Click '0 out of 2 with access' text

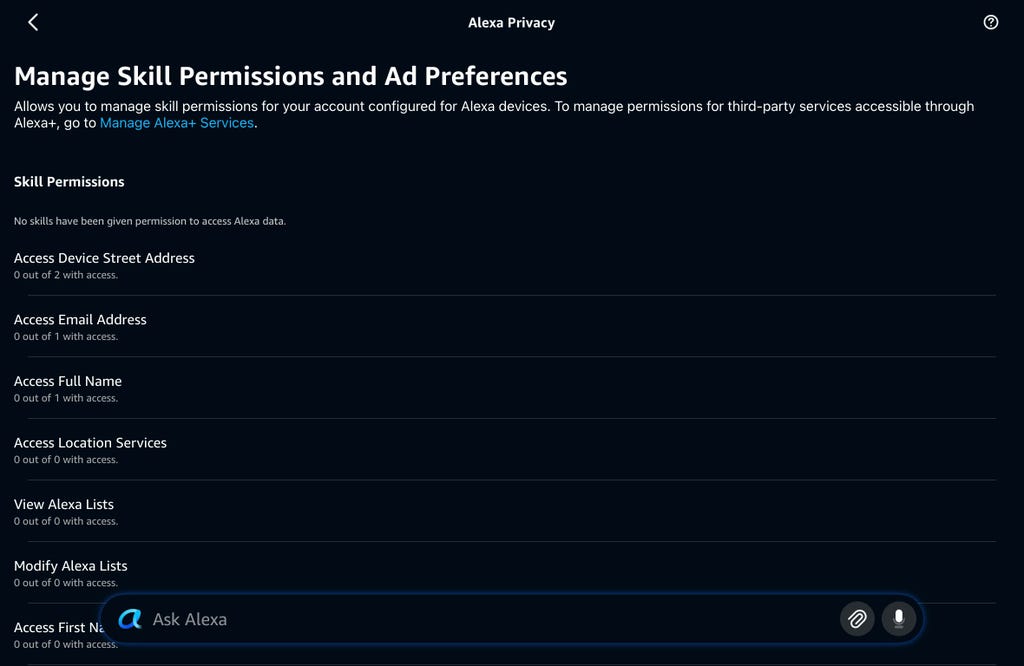click(x=66, y=275)
